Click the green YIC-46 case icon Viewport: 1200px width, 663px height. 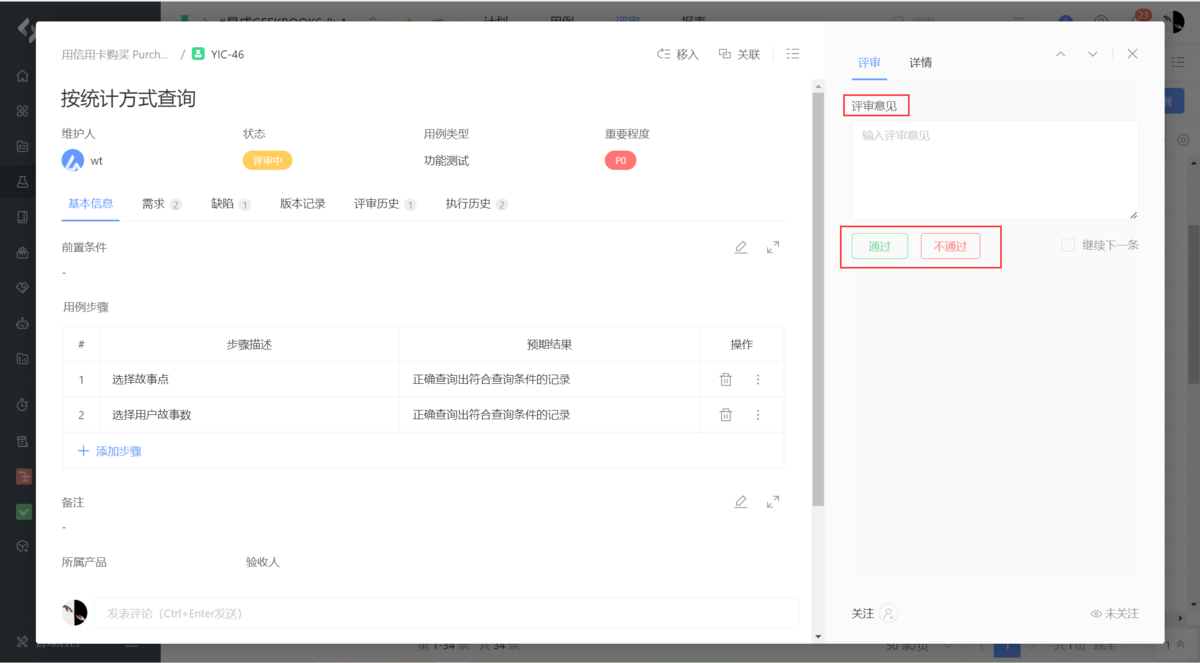(x=198, y=54)
